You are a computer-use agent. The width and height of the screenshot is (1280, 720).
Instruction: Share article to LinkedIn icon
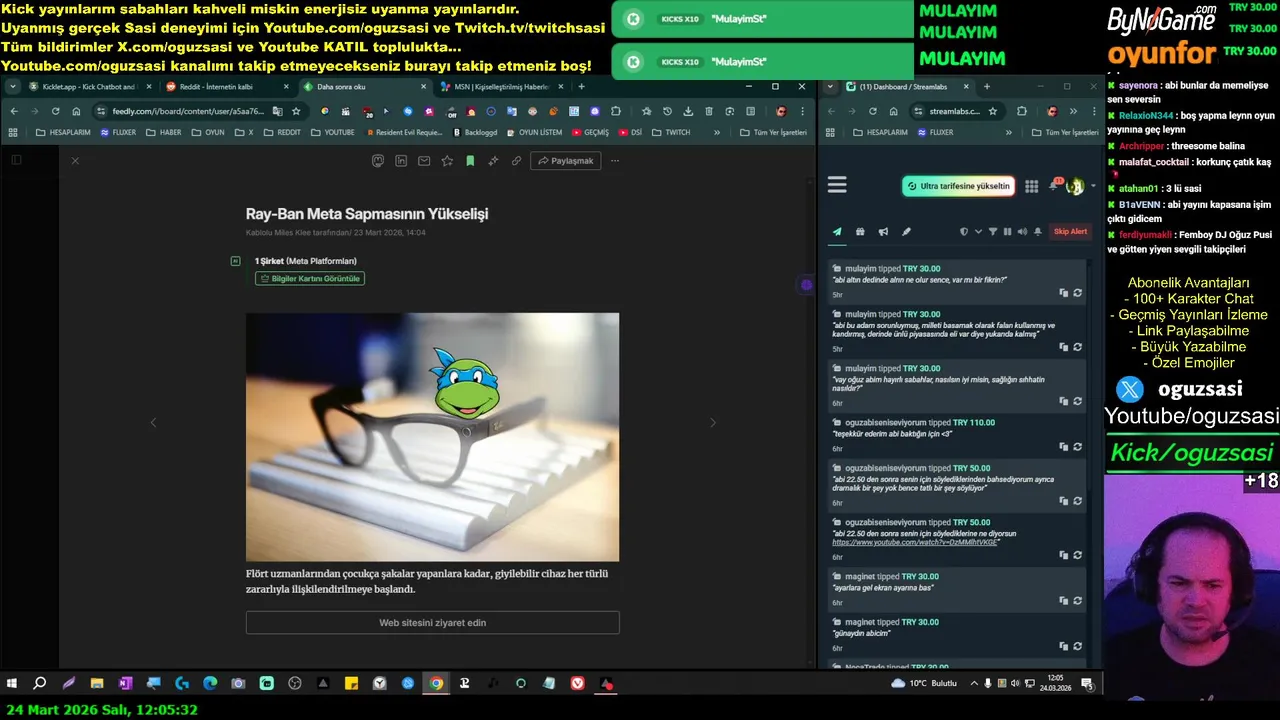click(401, 160)
